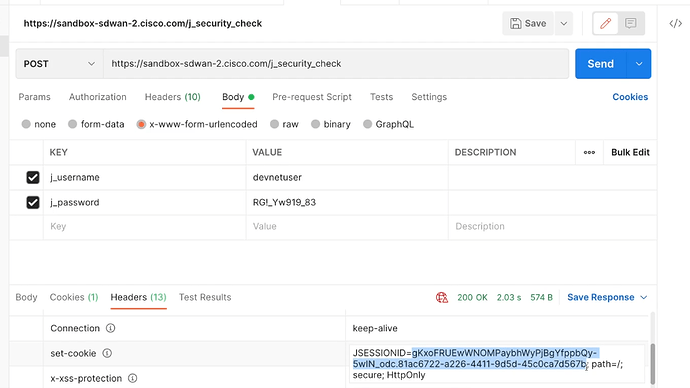Switch to the Authorization tab
This screenshot has width=690, height=388.
click(98, 97)
